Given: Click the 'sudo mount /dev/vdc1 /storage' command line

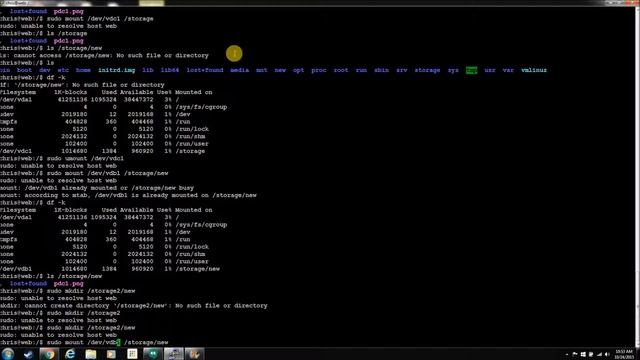Looking at the screenshot, I should click(77, 19).
